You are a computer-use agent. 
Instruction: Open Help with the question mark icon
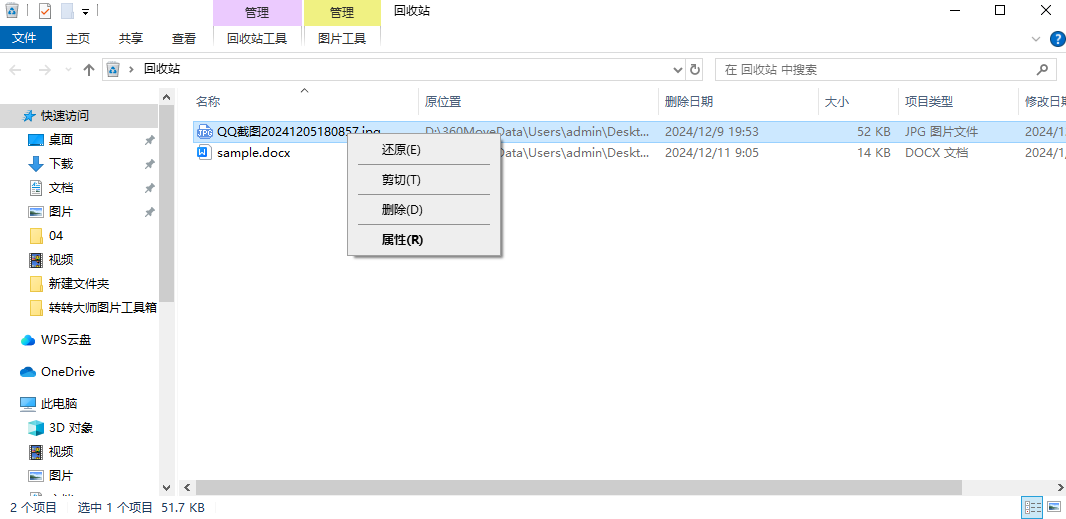coord(1056,39)
